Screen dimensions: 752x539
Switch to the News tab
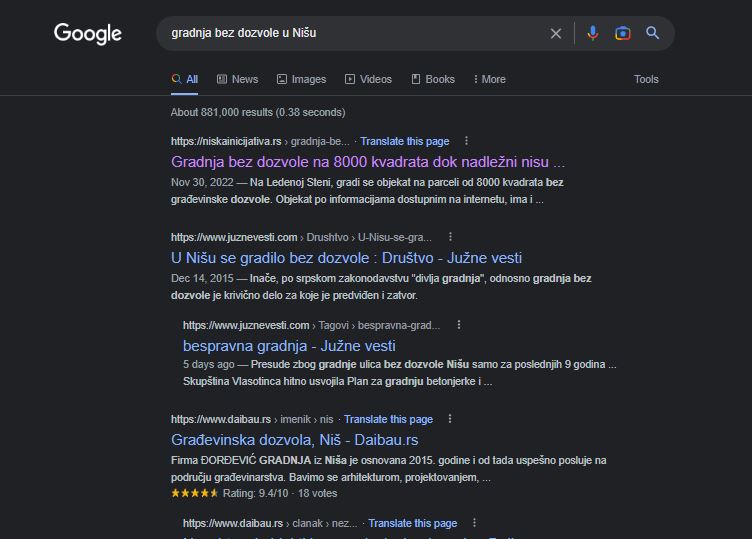(238, 79)
